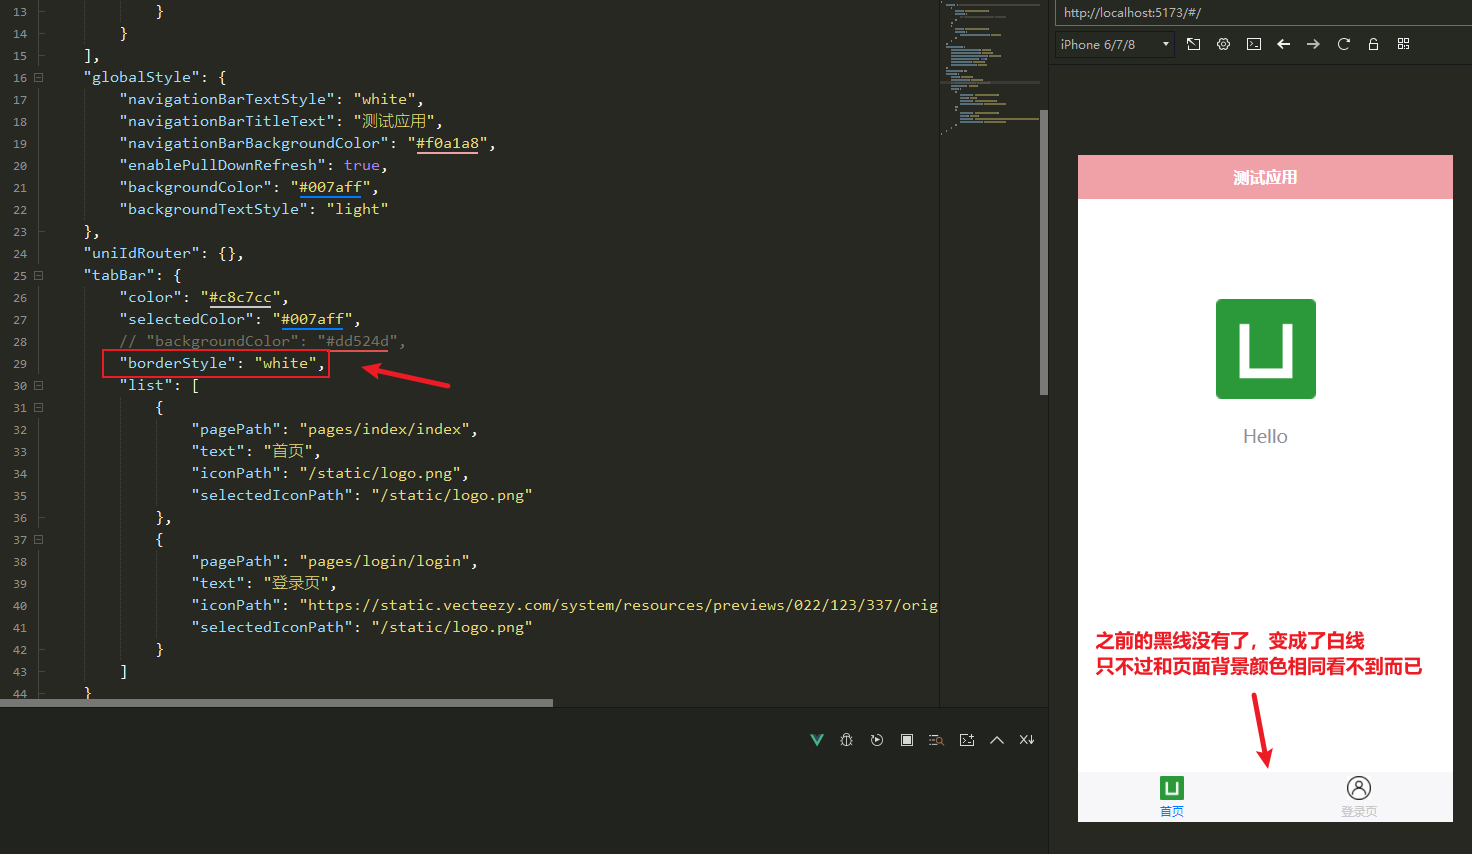Collapse the list array at line 30

pyautogui.click(x=39, y=385)
